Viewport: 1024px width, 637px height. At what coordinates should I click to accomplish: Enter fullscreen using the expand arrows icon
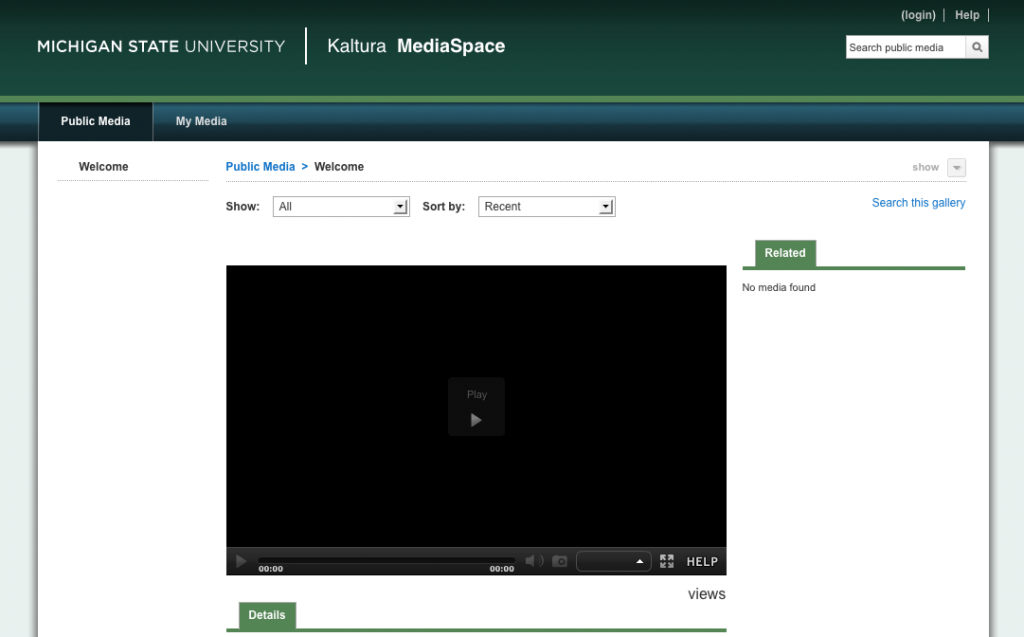(666, 561)
